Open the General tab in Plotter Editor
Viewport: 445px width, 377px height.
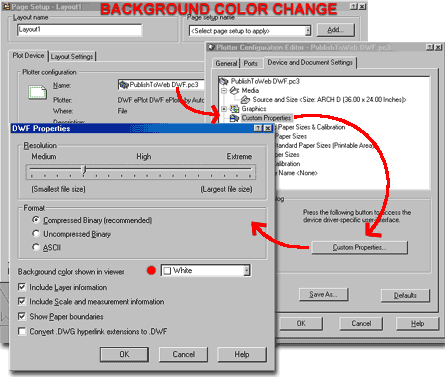point(226,63)
